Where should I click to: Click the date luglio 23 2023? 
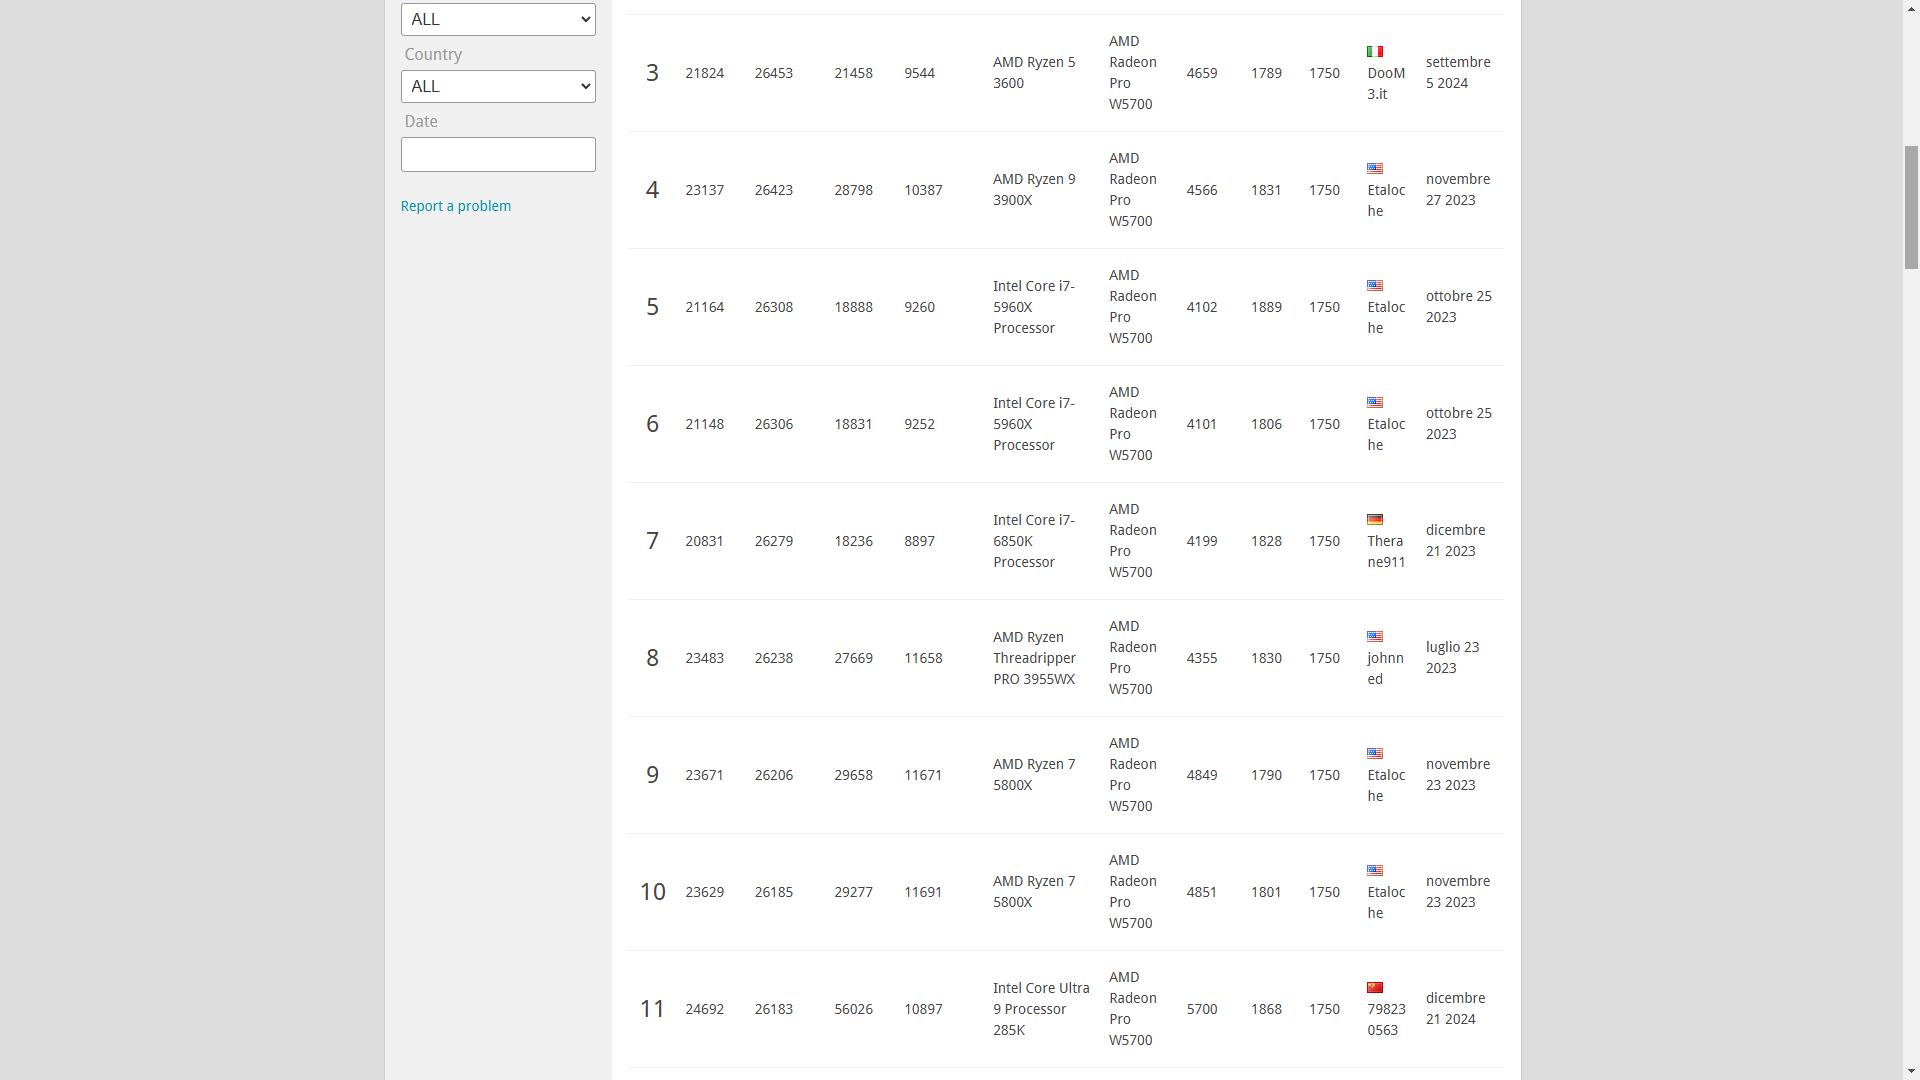(x=1452, y=658)
